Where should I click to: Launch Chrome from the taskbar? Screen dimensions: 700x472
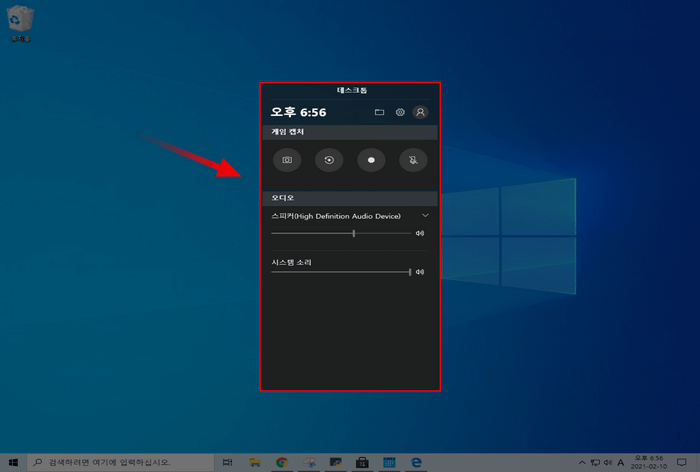(282, 463)
